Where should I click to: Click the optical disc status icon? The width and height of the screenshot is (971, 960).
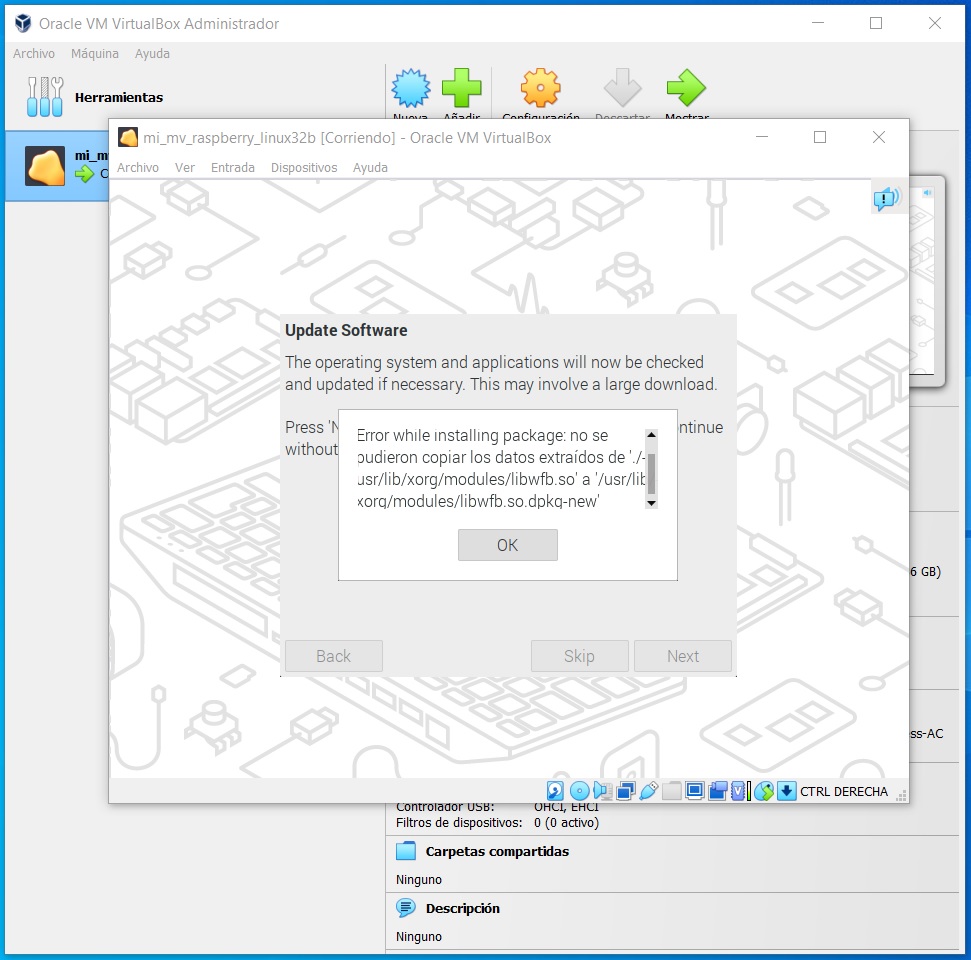tap(579, 791)
